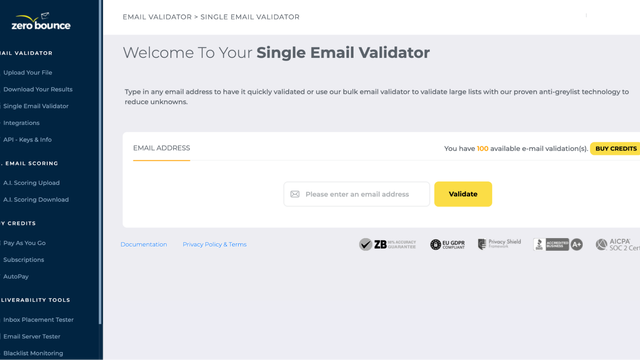Screen dimensions: 640x360
Task: Open the Documentation link
Action: point(144,244)
